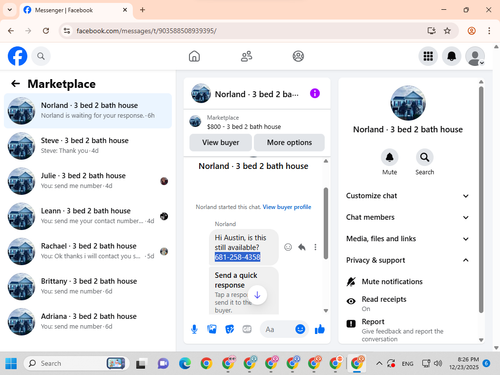
Task: Reload the page in browser
Action: point(46,31)
